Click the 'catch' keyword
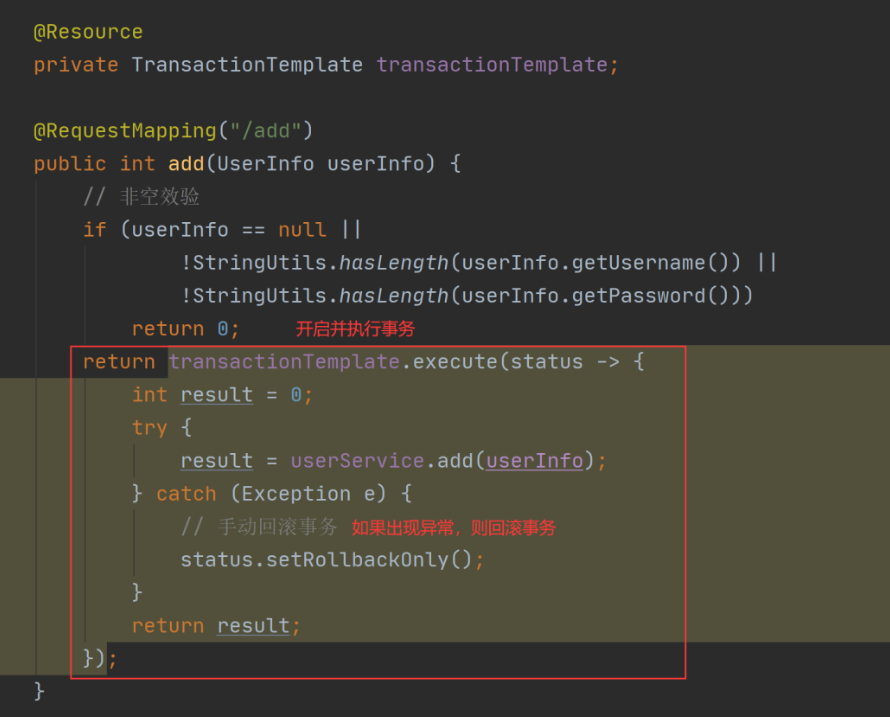 tap(186, 493)
